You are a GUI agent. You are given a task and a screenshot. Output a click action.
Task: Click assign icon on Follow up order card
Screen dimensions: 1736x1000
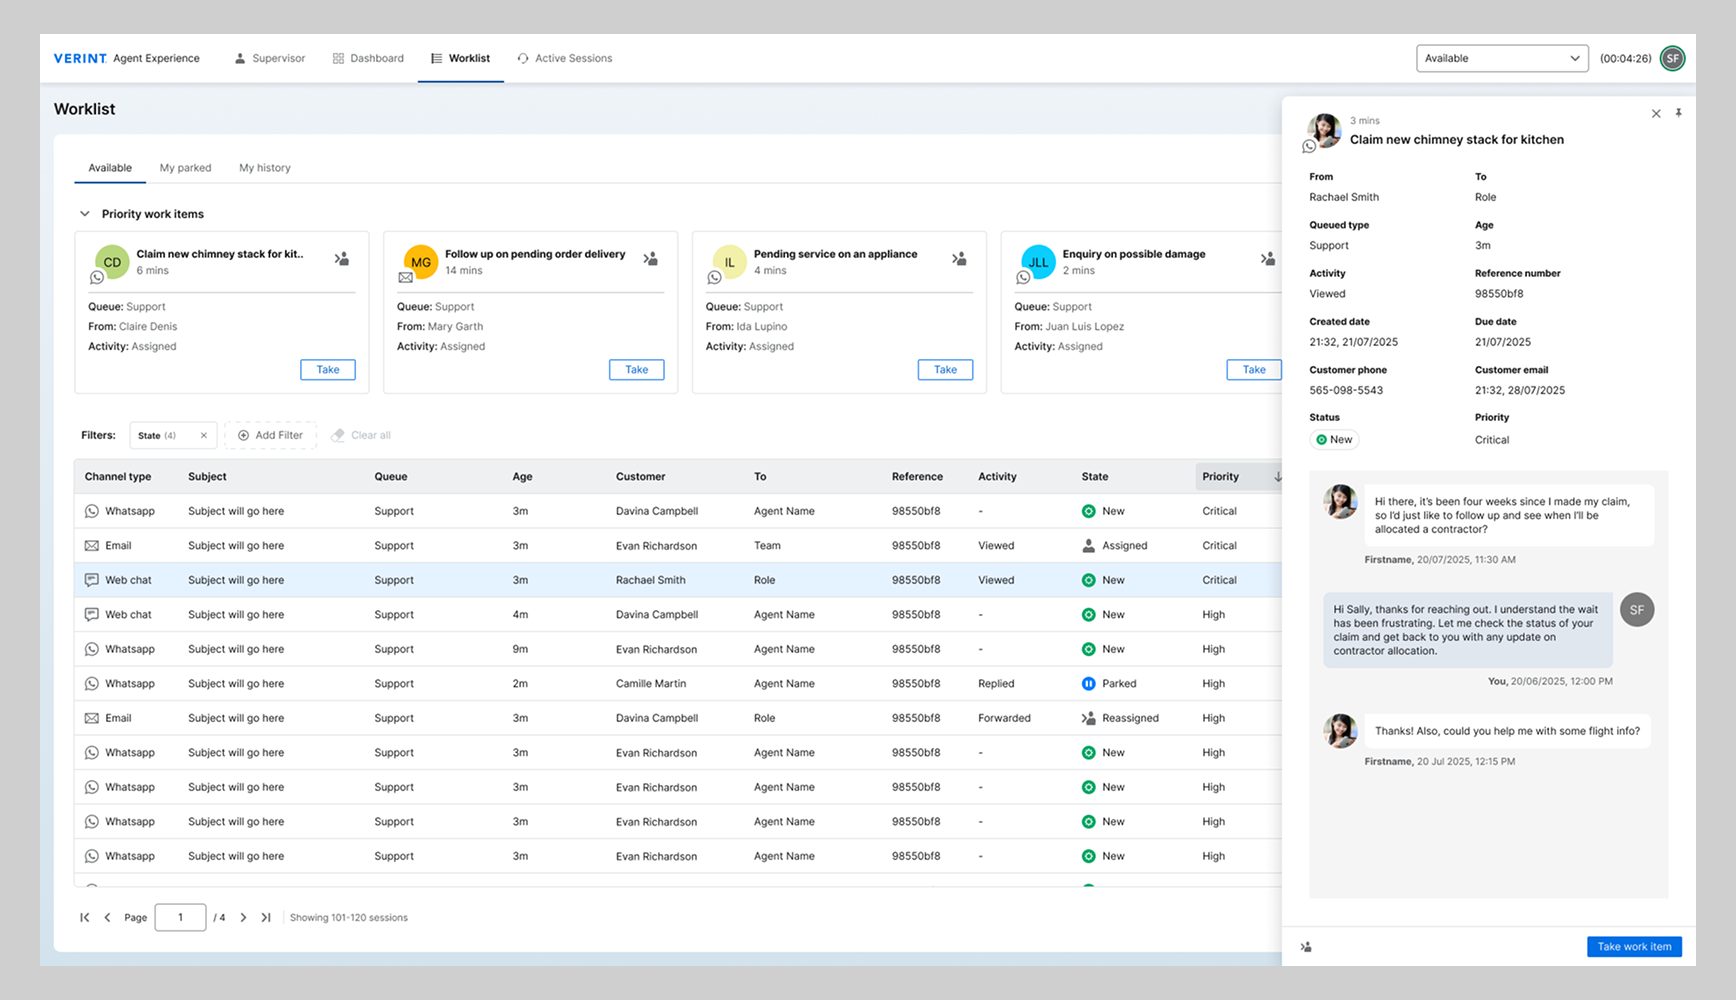click(x=650, y=259)
